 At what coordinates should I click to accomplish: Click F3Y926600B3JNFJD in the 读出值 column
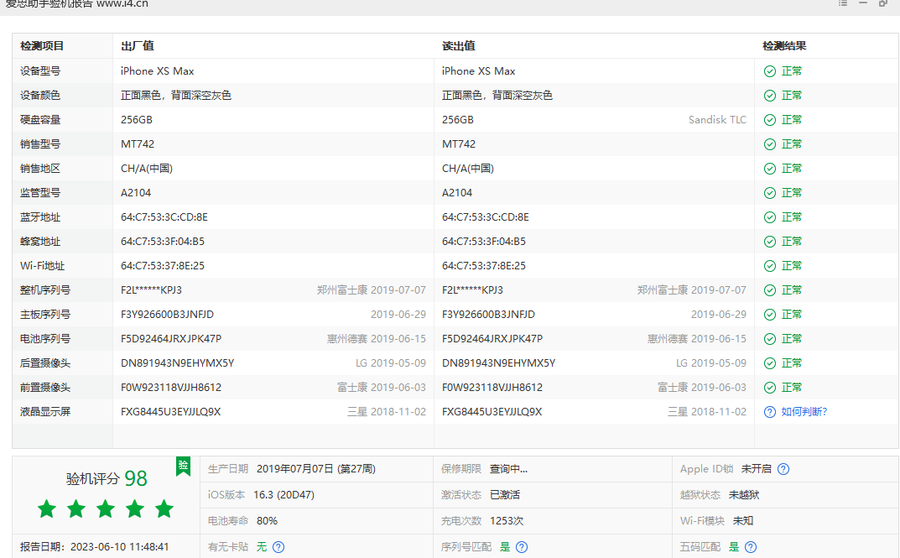pos(488,315)
